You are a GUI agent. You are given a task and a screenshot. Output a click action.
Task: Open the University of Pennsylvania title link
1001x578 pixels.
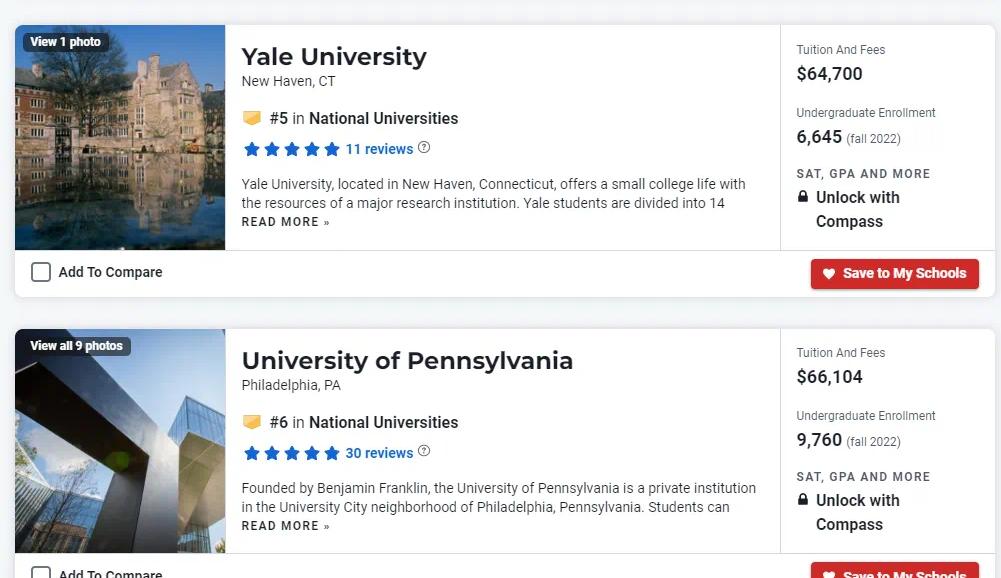(x=407, y=361)
